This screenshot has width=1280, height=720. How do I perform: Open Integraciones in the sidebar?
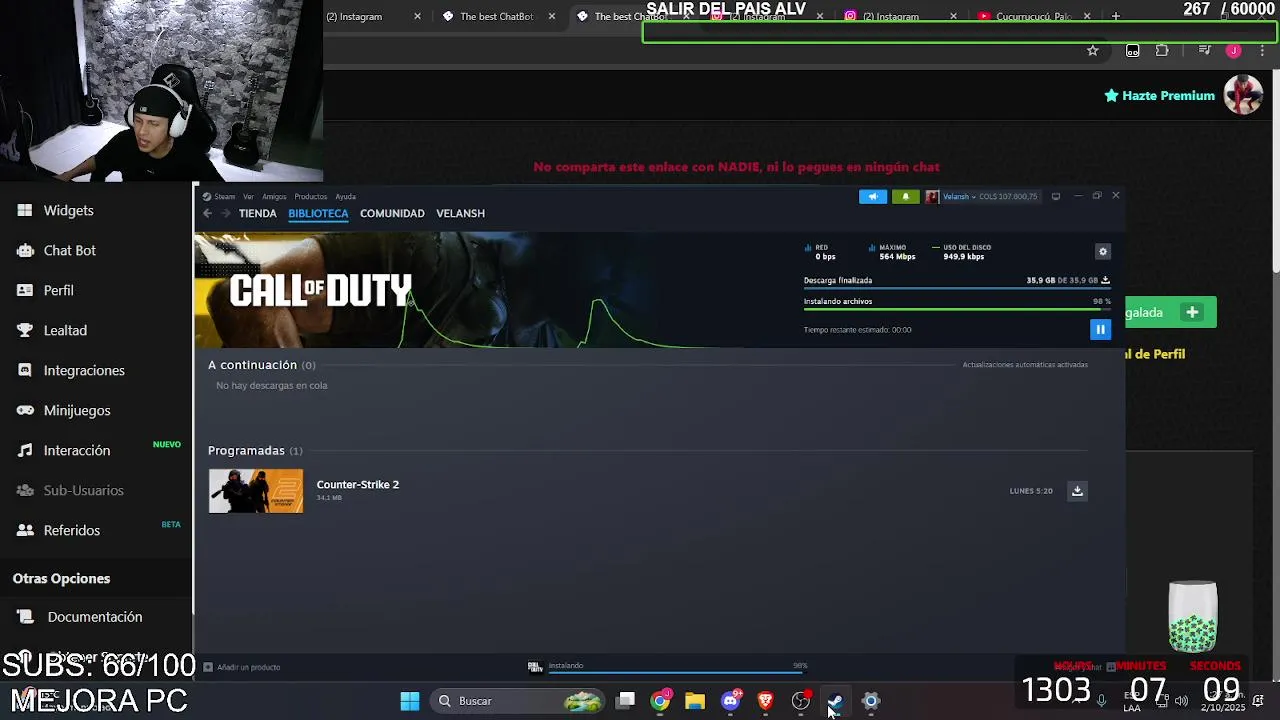[84, 370]
